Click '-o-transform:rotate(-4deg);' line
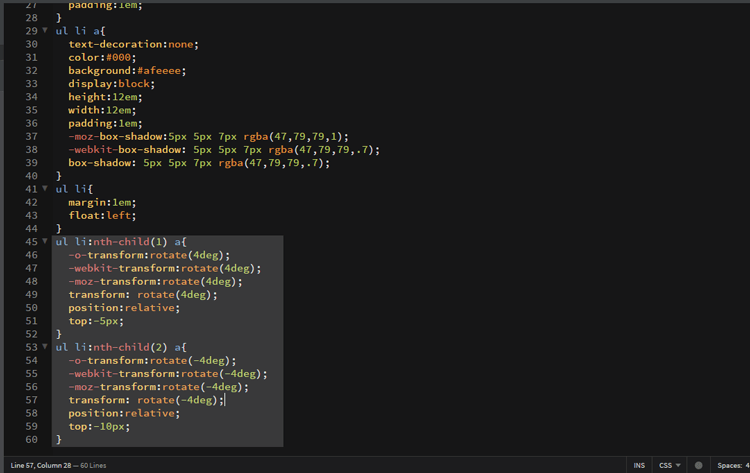 152,361
